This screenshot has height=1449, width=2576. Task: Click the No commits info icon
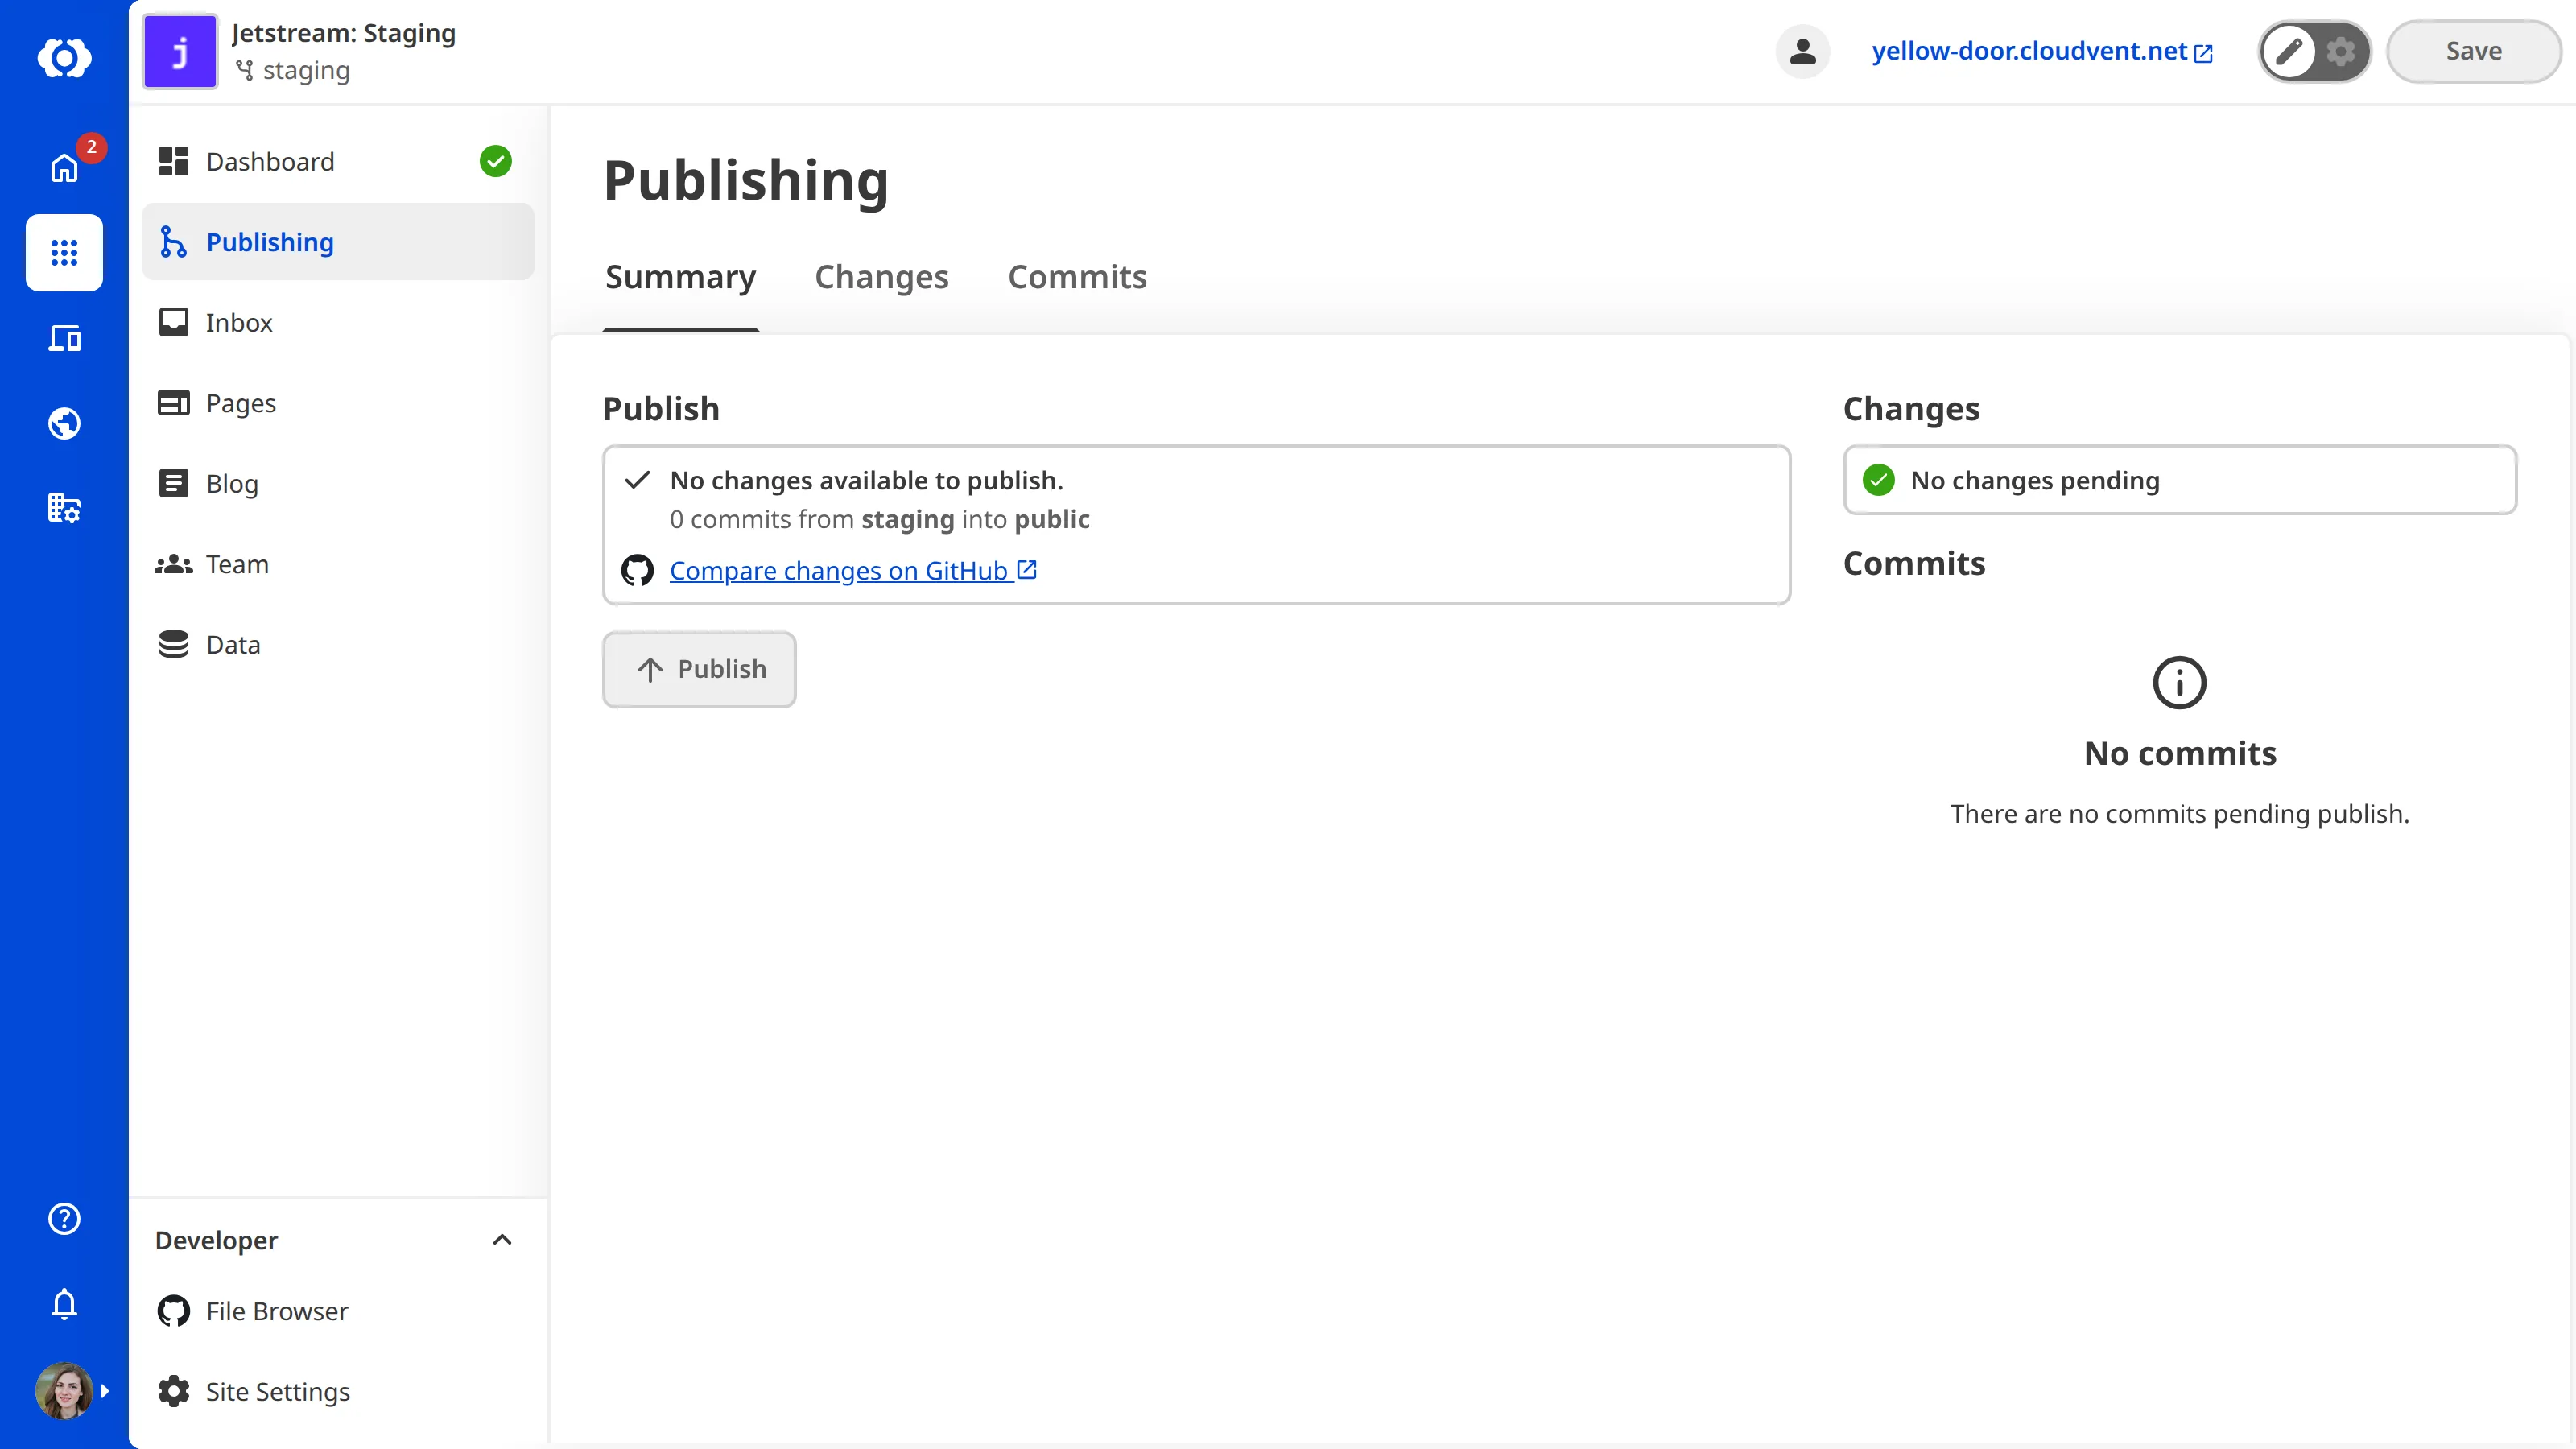point(2179,683)
